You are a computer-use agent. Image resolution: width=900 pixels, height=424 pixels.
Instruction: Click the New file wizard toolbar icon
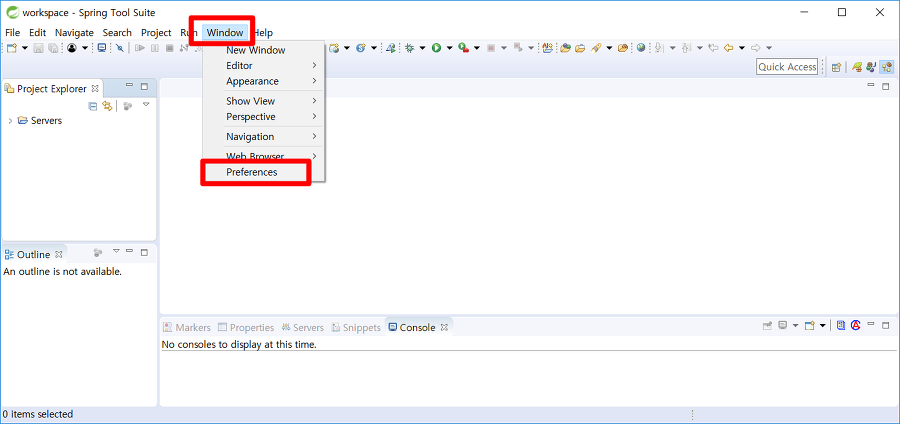tap(12, 48)
